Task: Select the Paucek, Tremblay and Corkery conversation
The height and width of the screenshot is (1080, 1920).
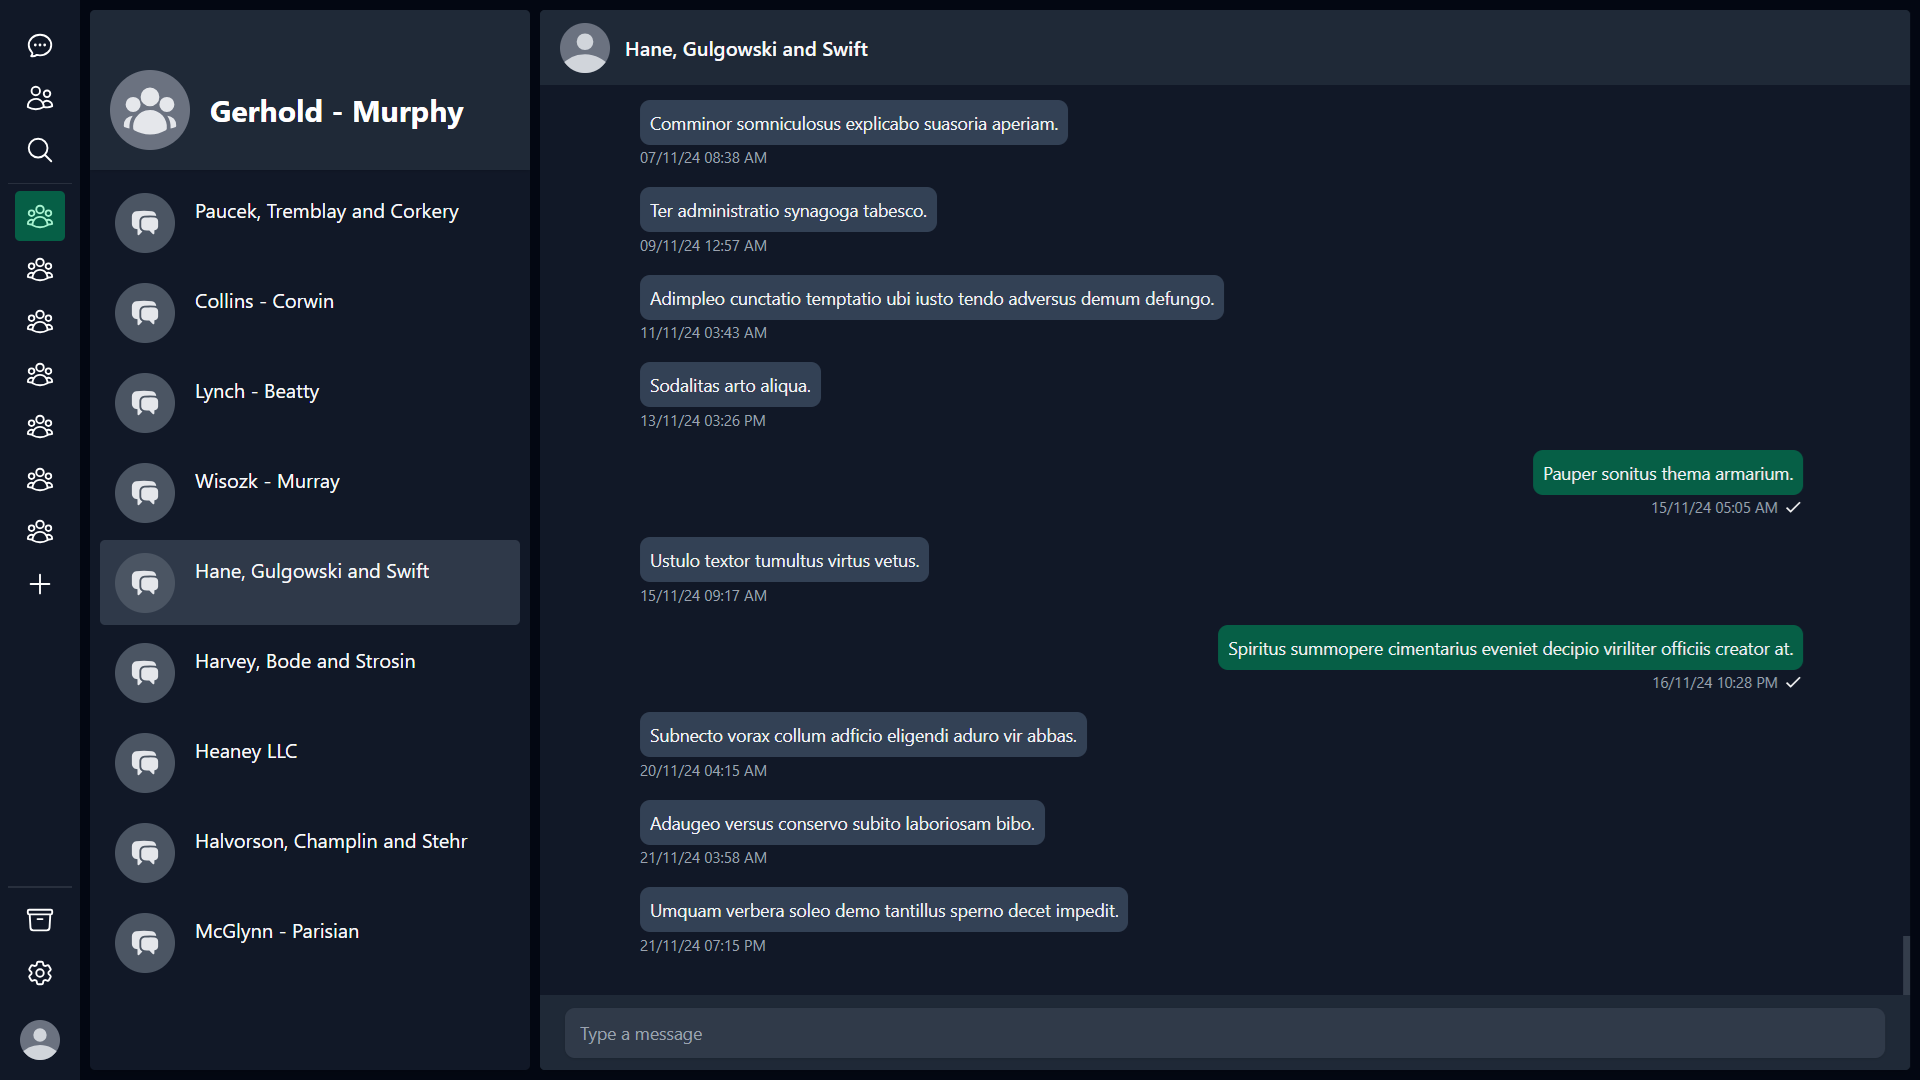Action: (310, 222)
